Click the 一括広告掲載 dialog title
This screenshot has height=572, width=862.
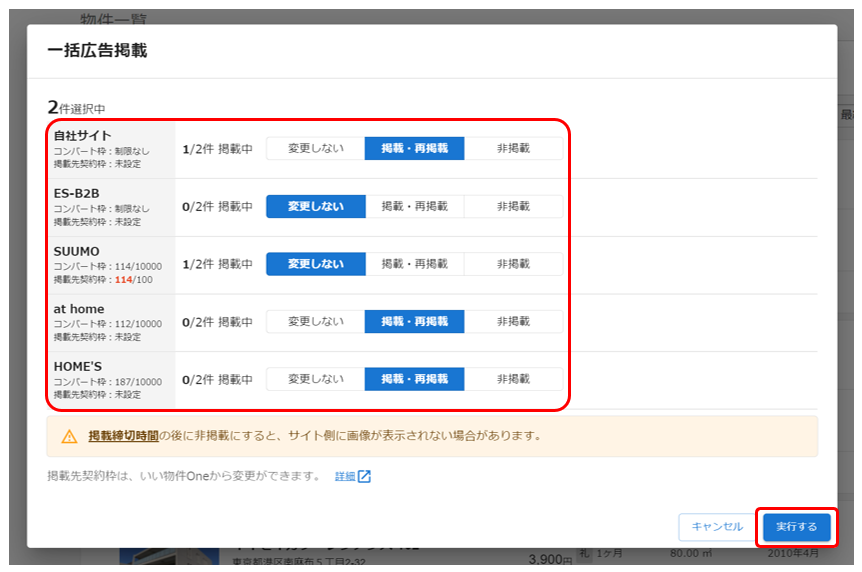97,51
